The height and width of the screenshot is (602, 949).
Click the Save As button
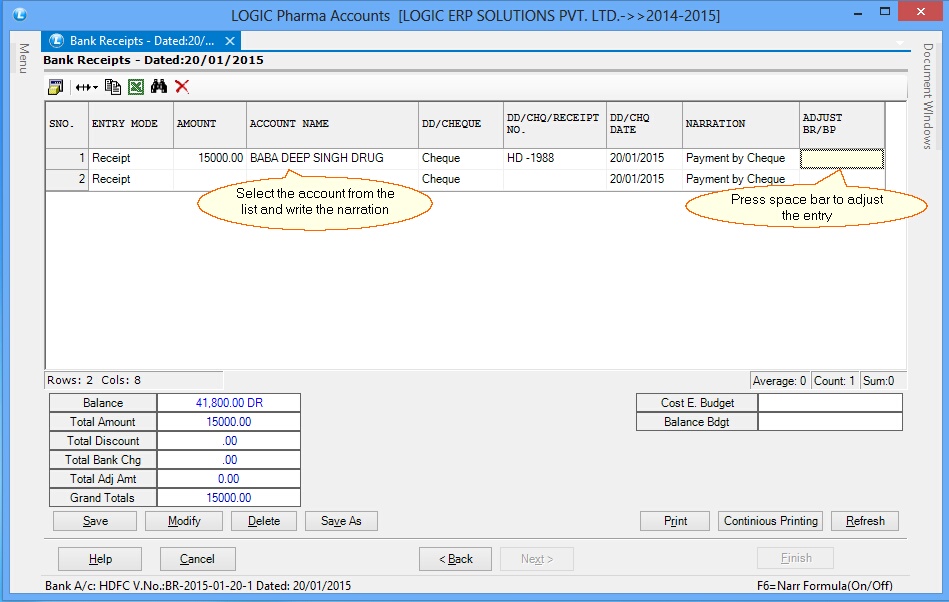pyautogui.click(x=341, y=521)
